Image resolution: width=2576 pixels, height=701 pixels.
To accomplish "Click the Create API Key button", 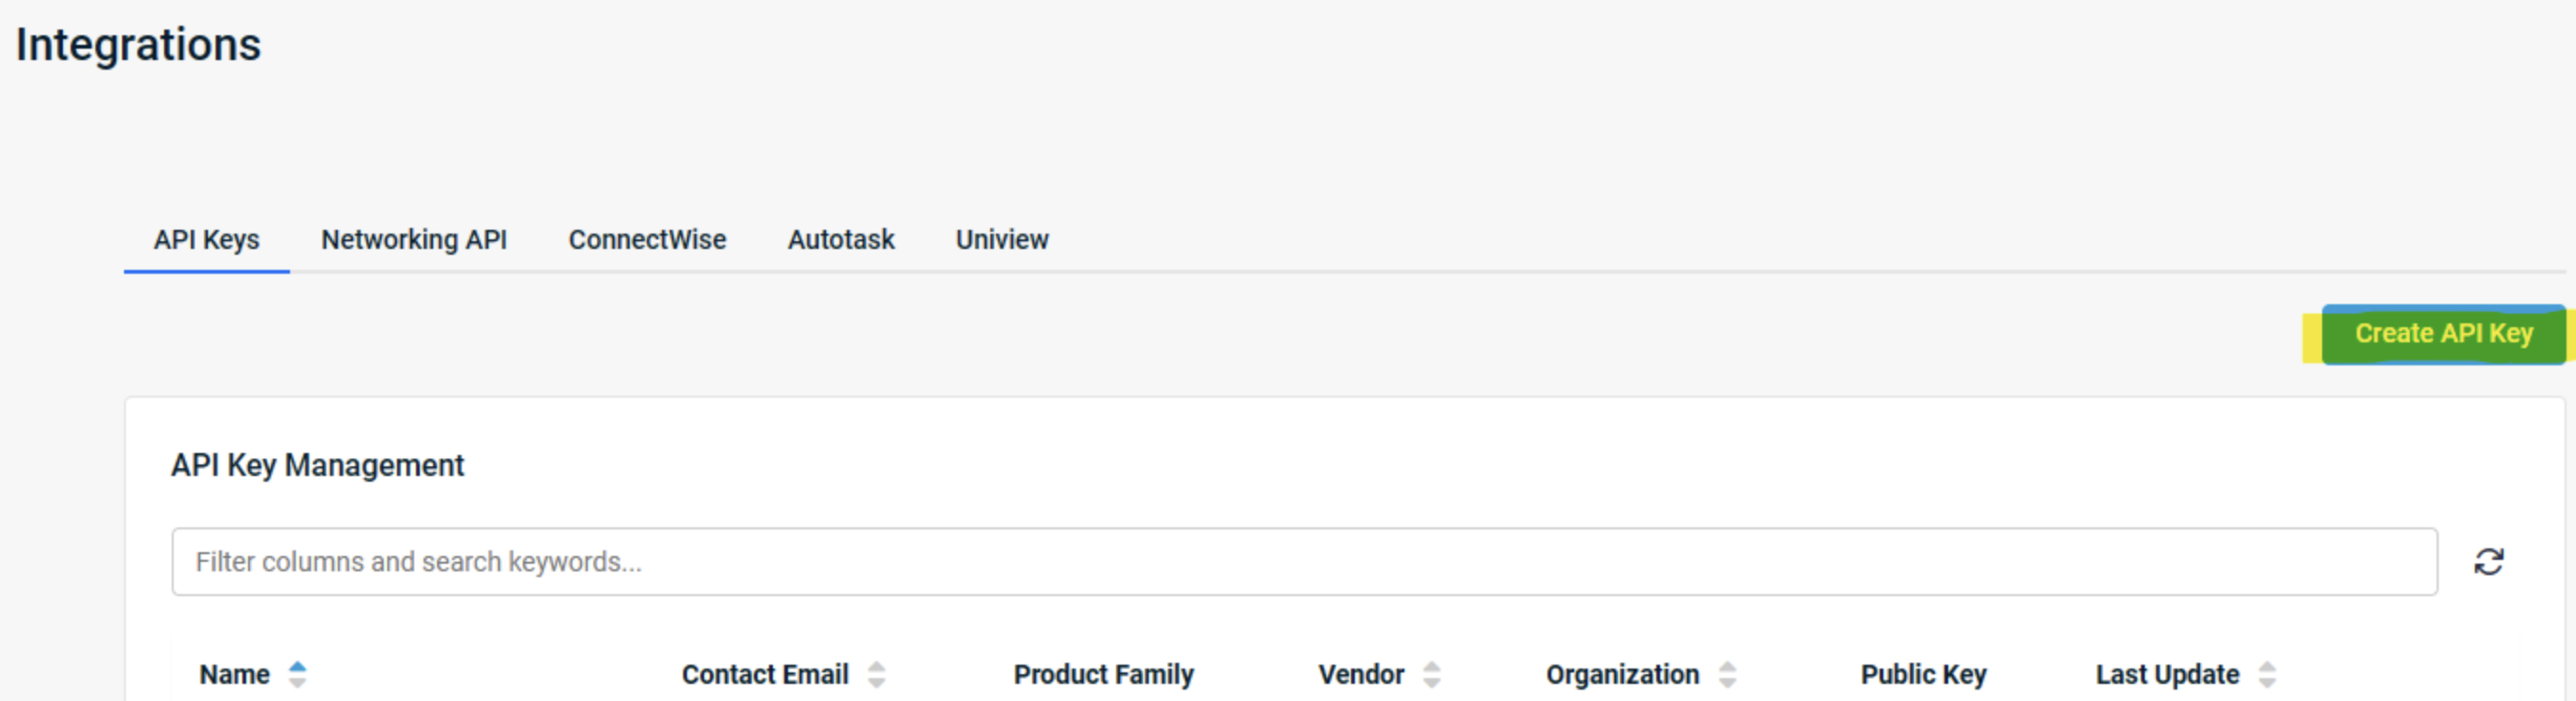I will [x=2443, y=333].
